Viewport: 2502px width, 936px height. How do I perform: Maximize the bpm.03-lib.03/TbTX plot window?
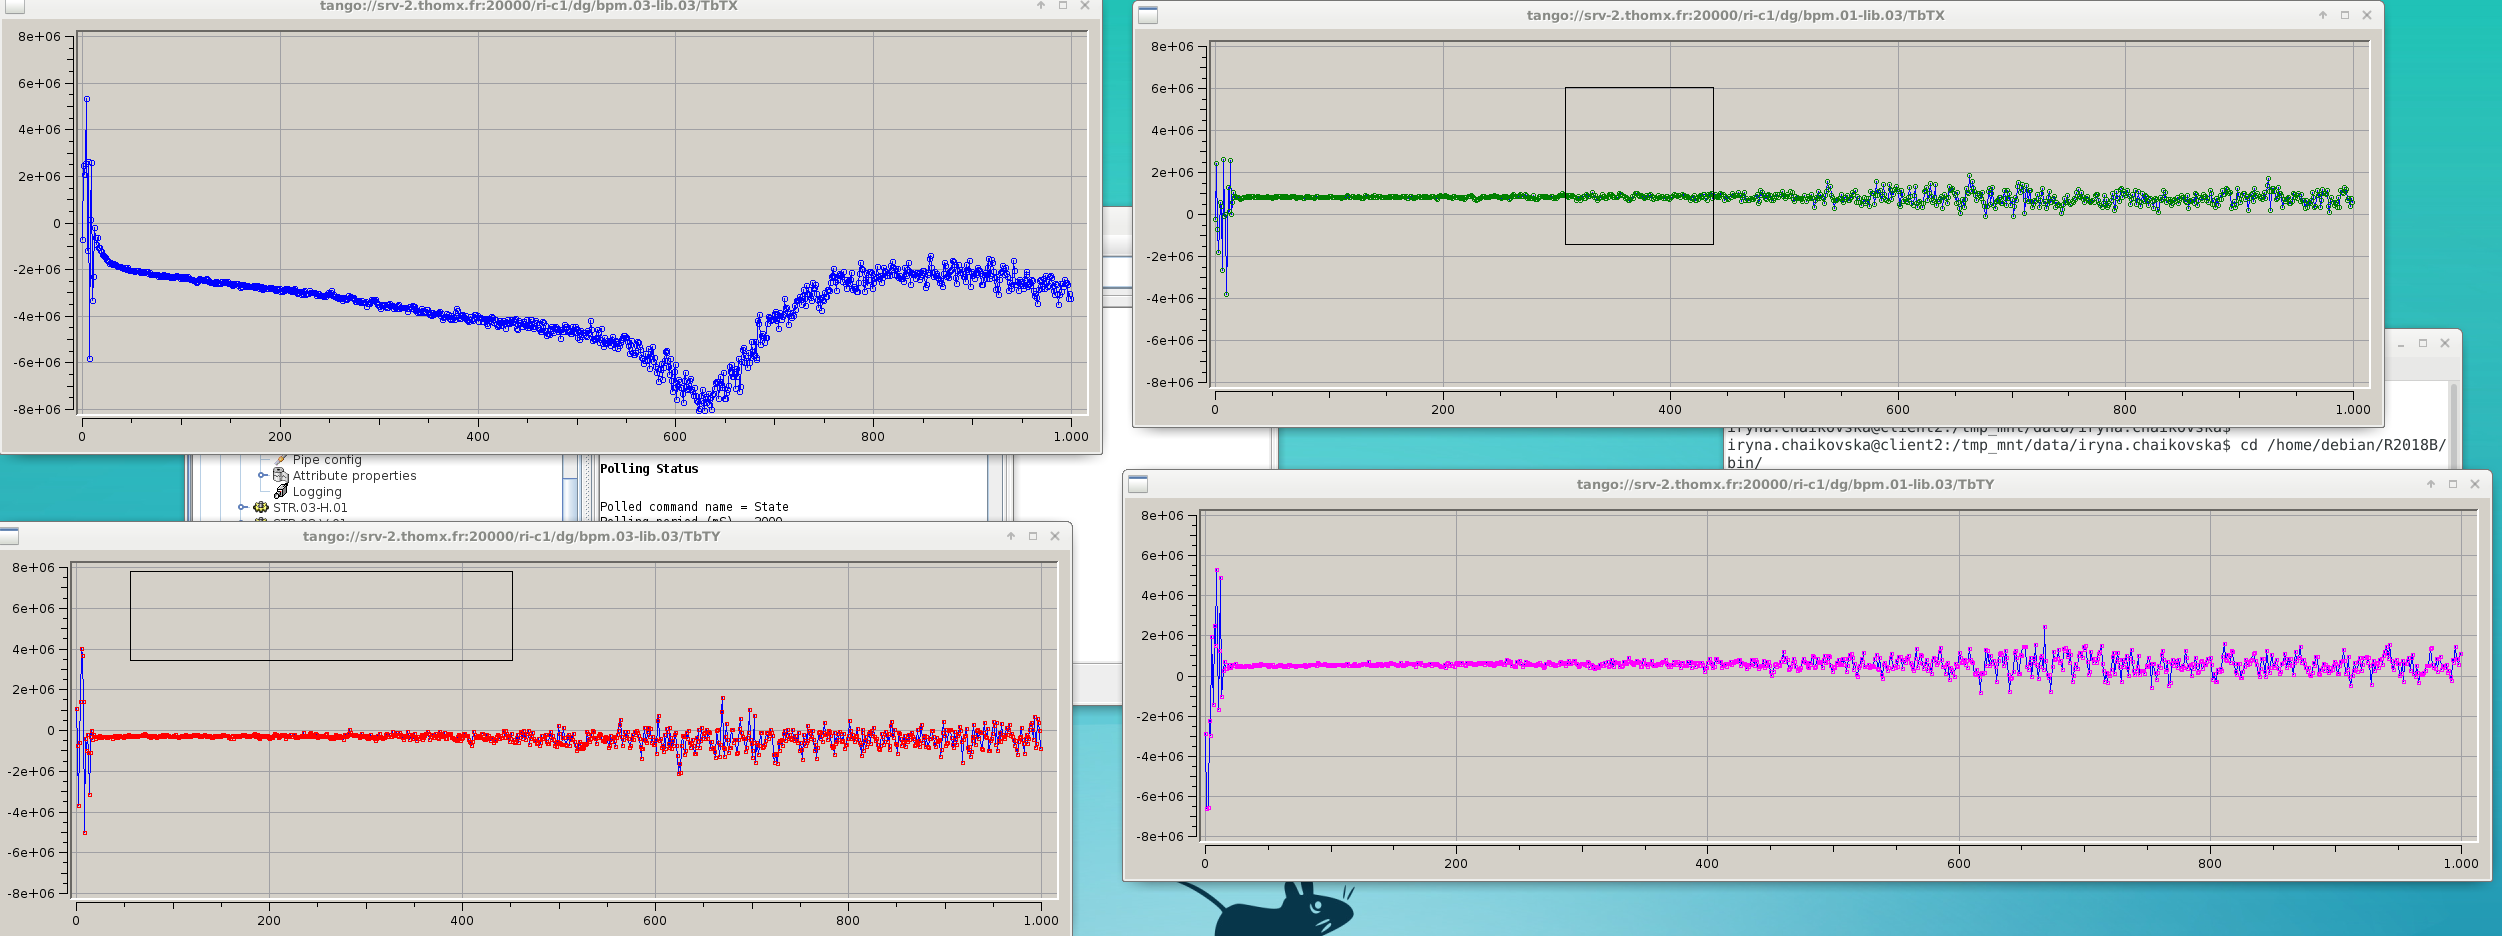coord(1063,6)
